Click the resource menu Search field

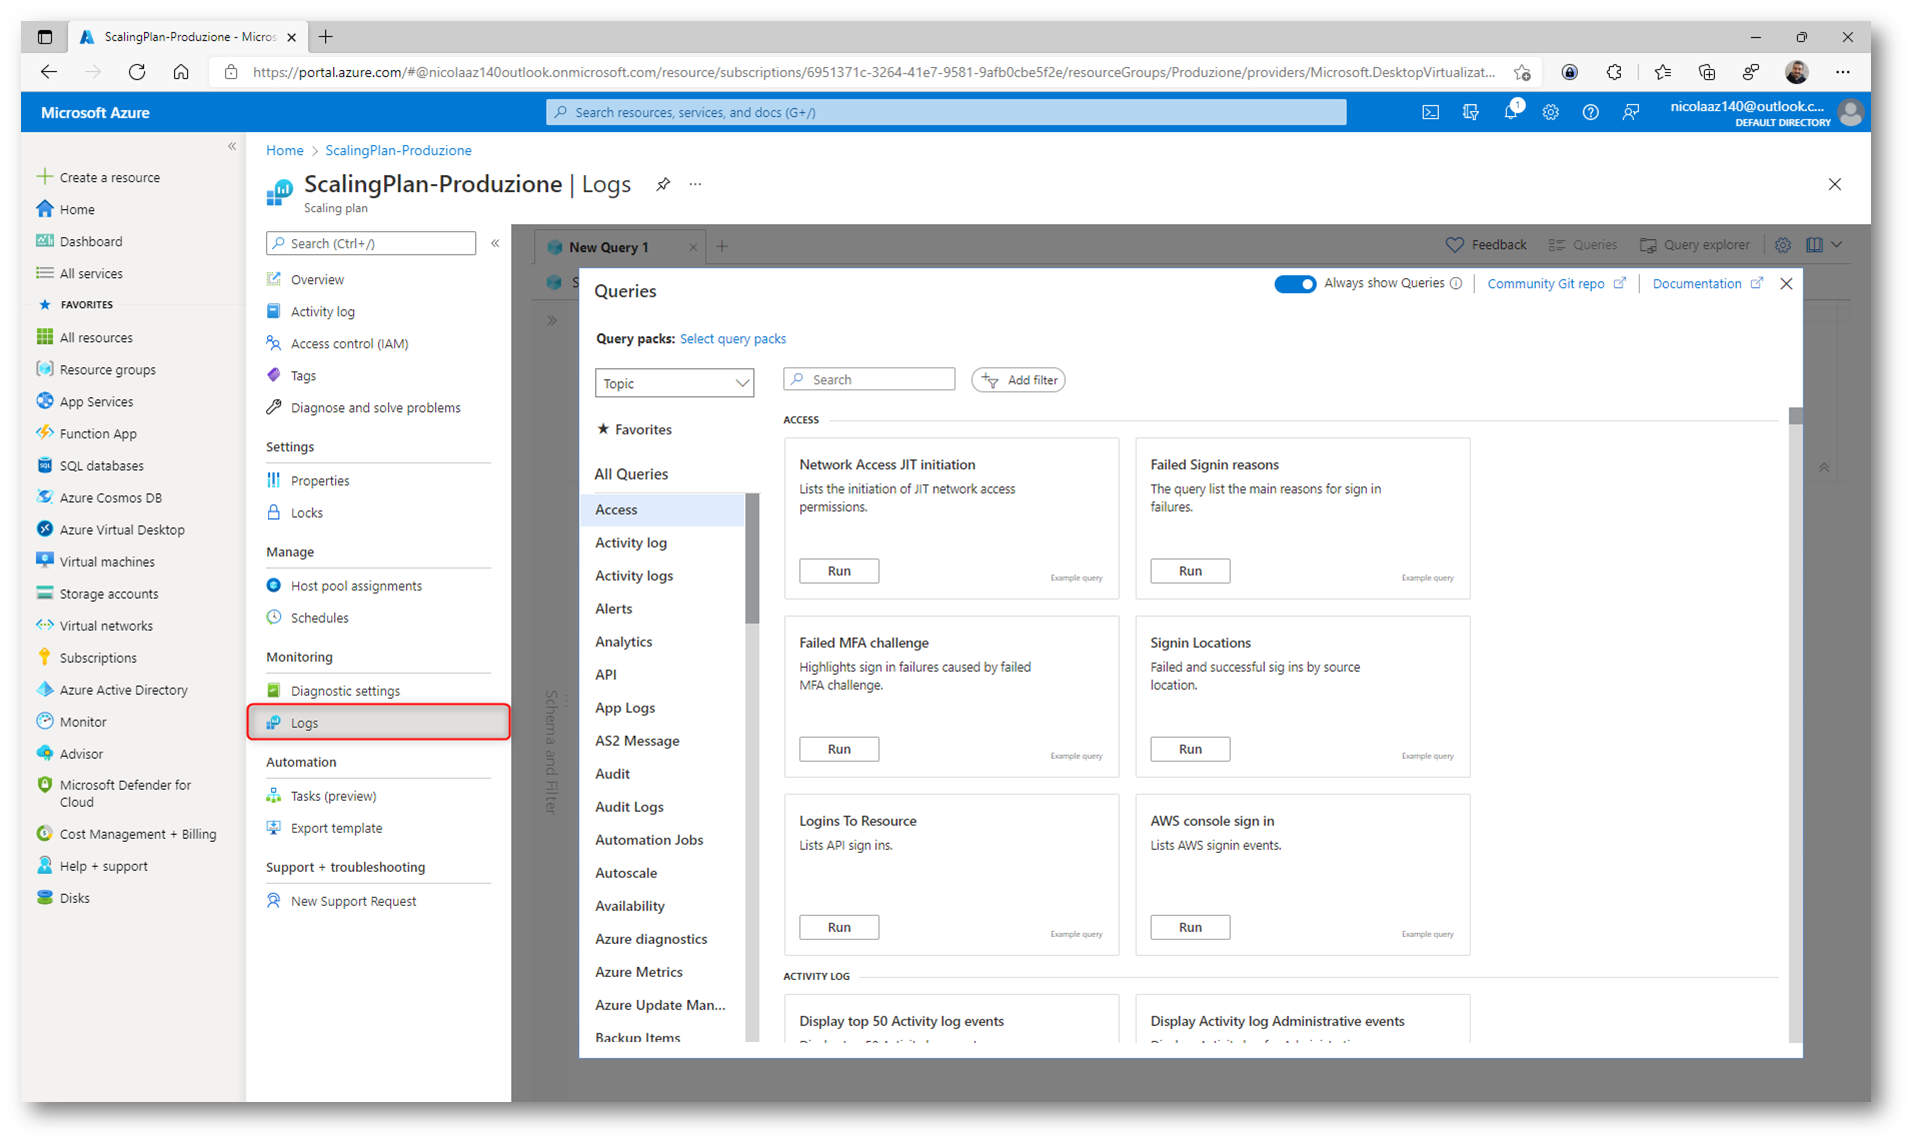point(371,243)
